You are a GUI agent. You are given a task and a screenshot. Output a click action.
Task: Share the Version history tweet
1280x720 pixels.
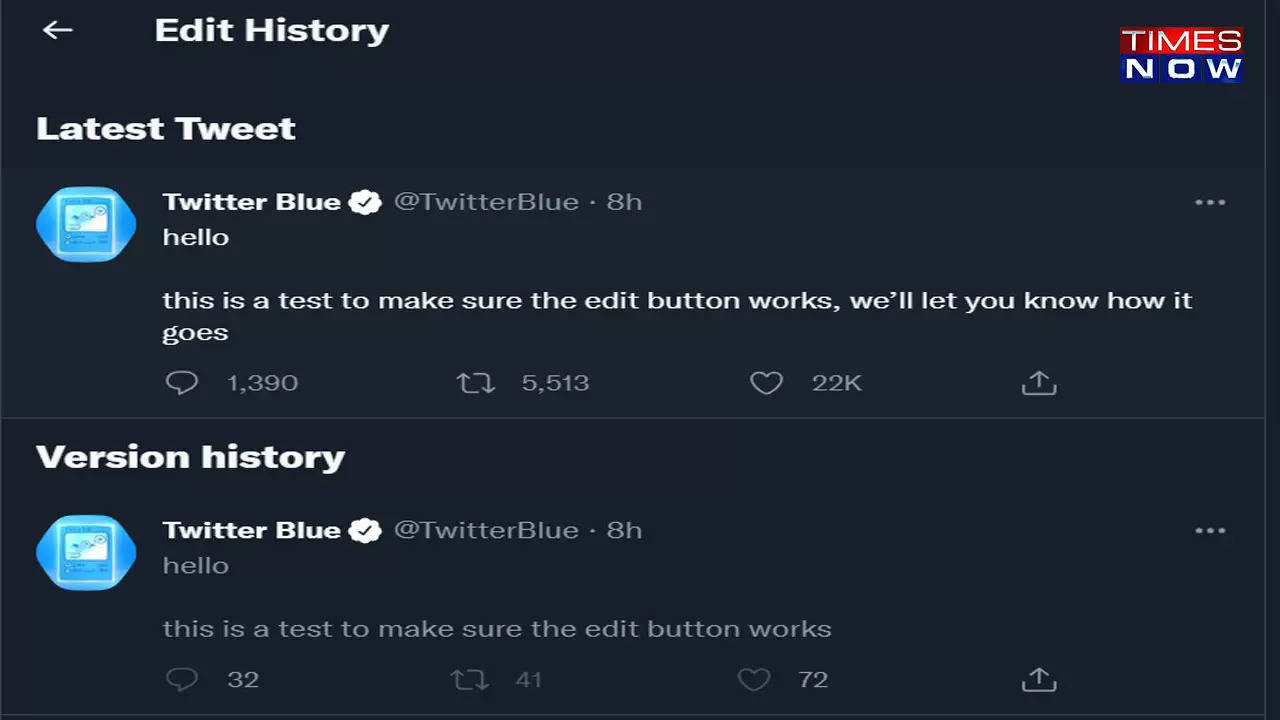point(1039,679)
